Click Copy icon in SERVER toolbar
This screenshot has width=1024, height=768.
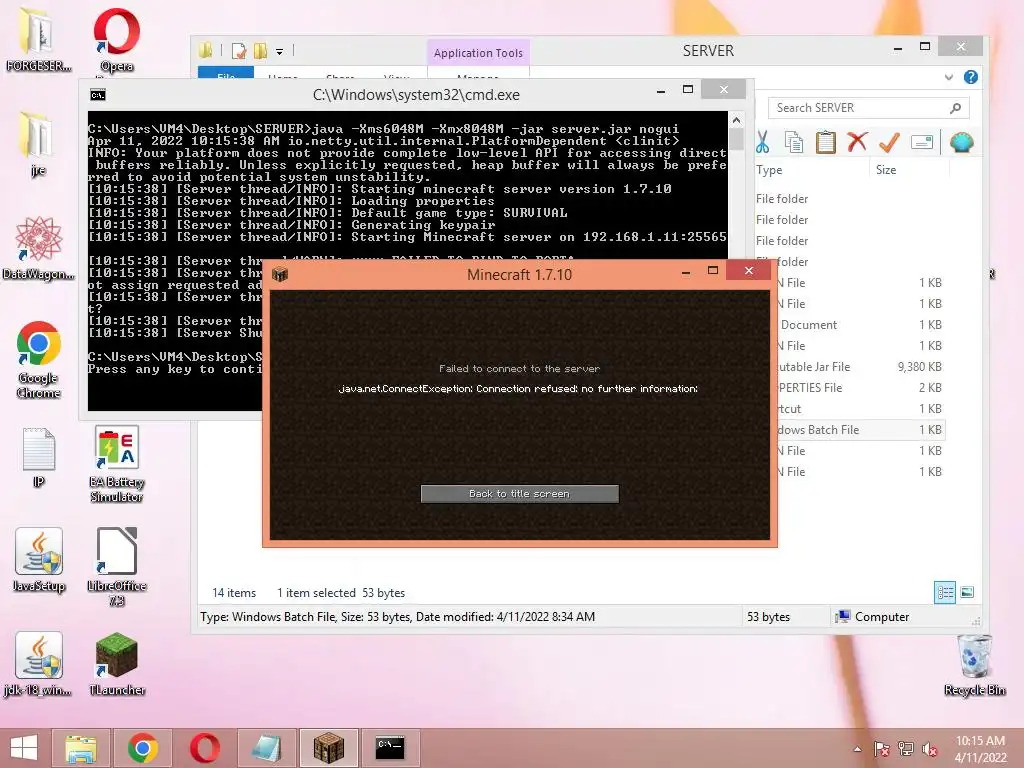(x=794, y=142)
